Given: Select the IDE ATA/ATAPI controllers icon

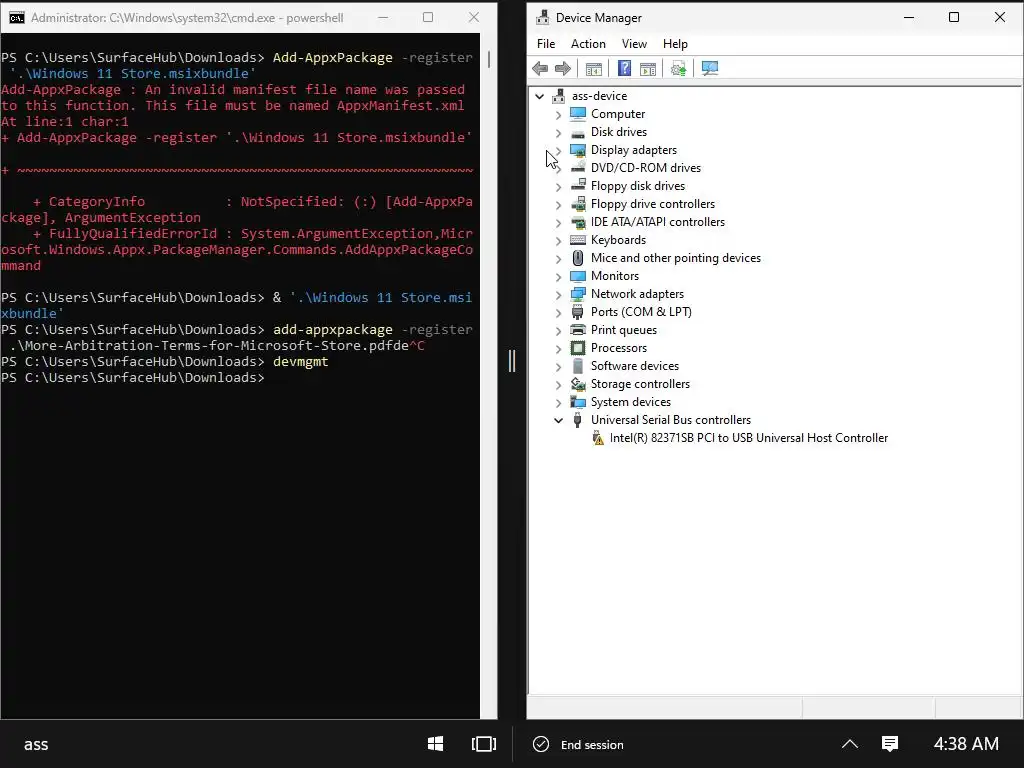Looking at the screenshot, I should pyautogui.click(x=578, y=222).
